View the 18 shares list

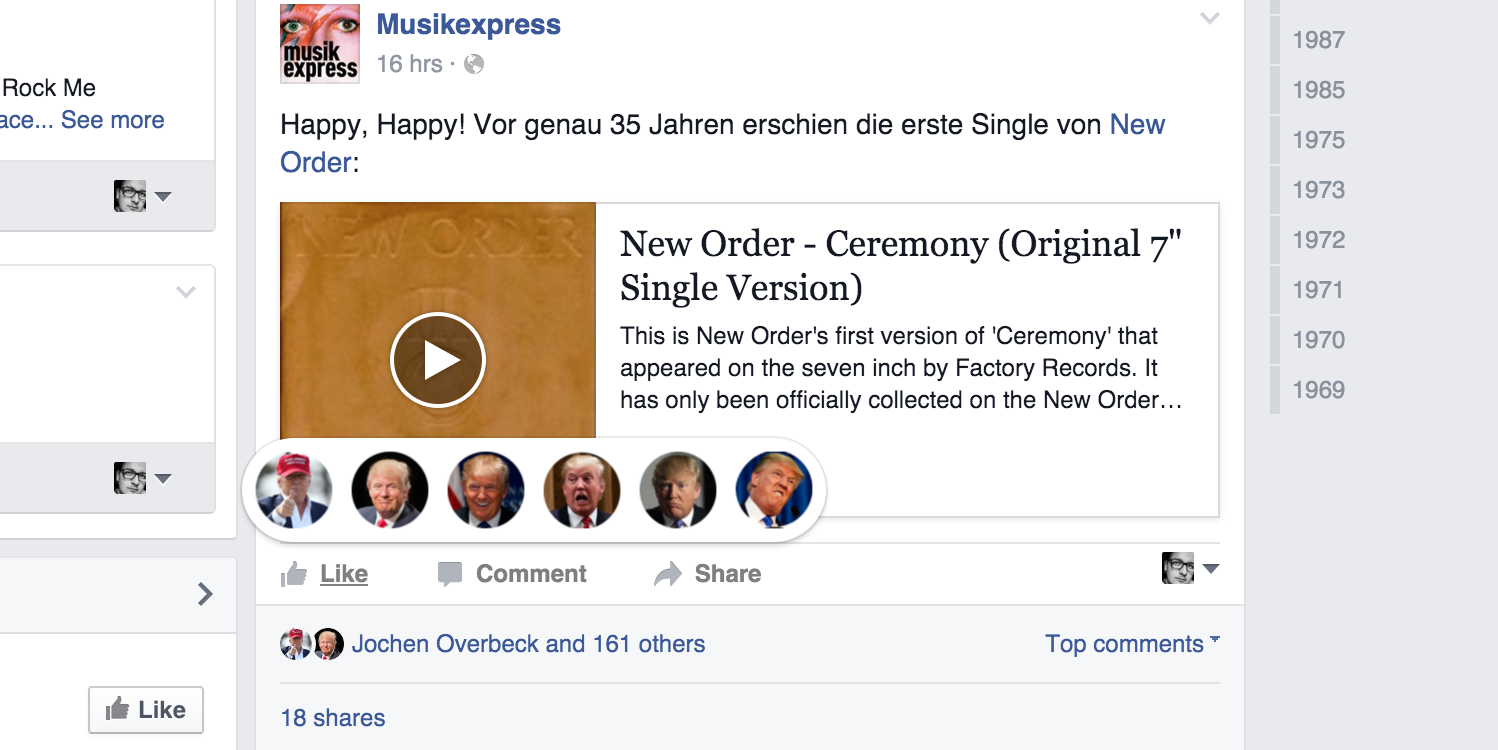333,718
